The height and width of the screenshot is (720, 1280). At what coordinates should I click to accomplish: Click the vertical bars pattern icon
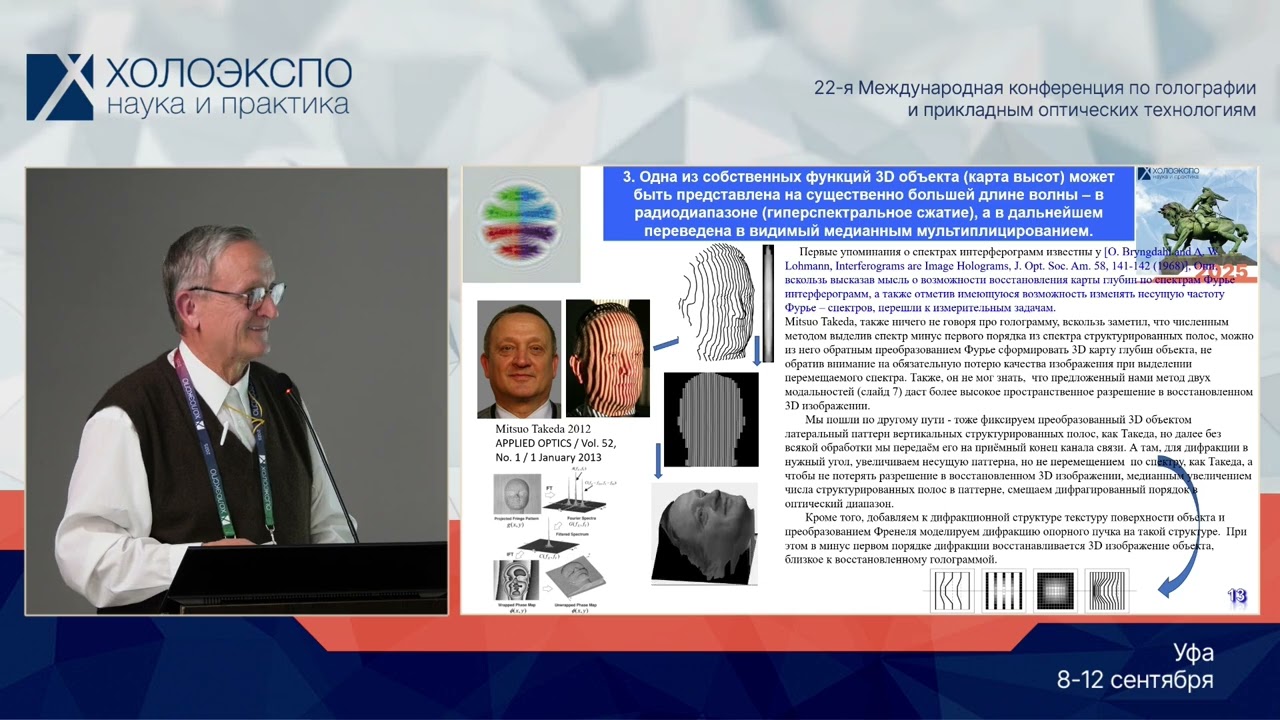pyautogui.click(x=1003, y=590)
